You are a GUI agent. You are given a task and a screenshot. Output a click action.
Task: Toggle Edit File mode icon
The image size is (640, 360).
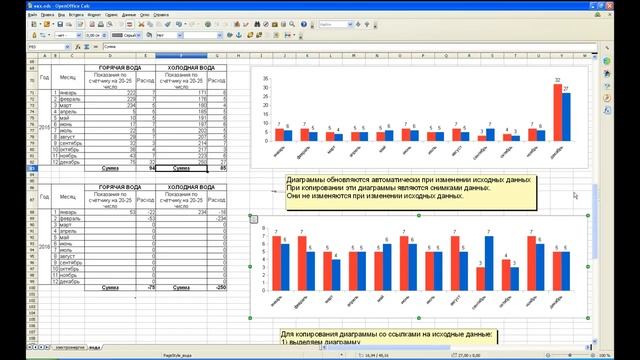coord(80,24)
